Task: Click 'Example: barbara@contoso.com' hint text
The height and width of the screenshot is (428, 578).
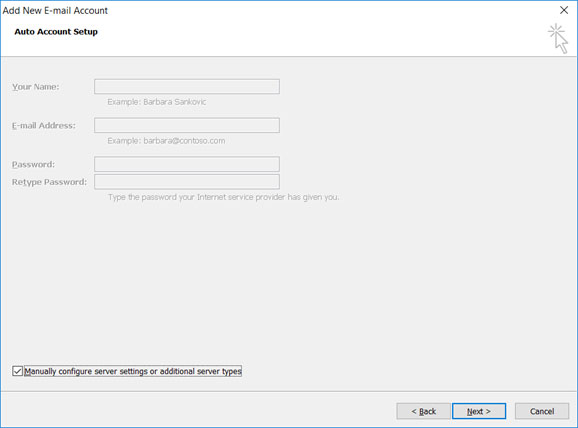Action: point(166,141)
